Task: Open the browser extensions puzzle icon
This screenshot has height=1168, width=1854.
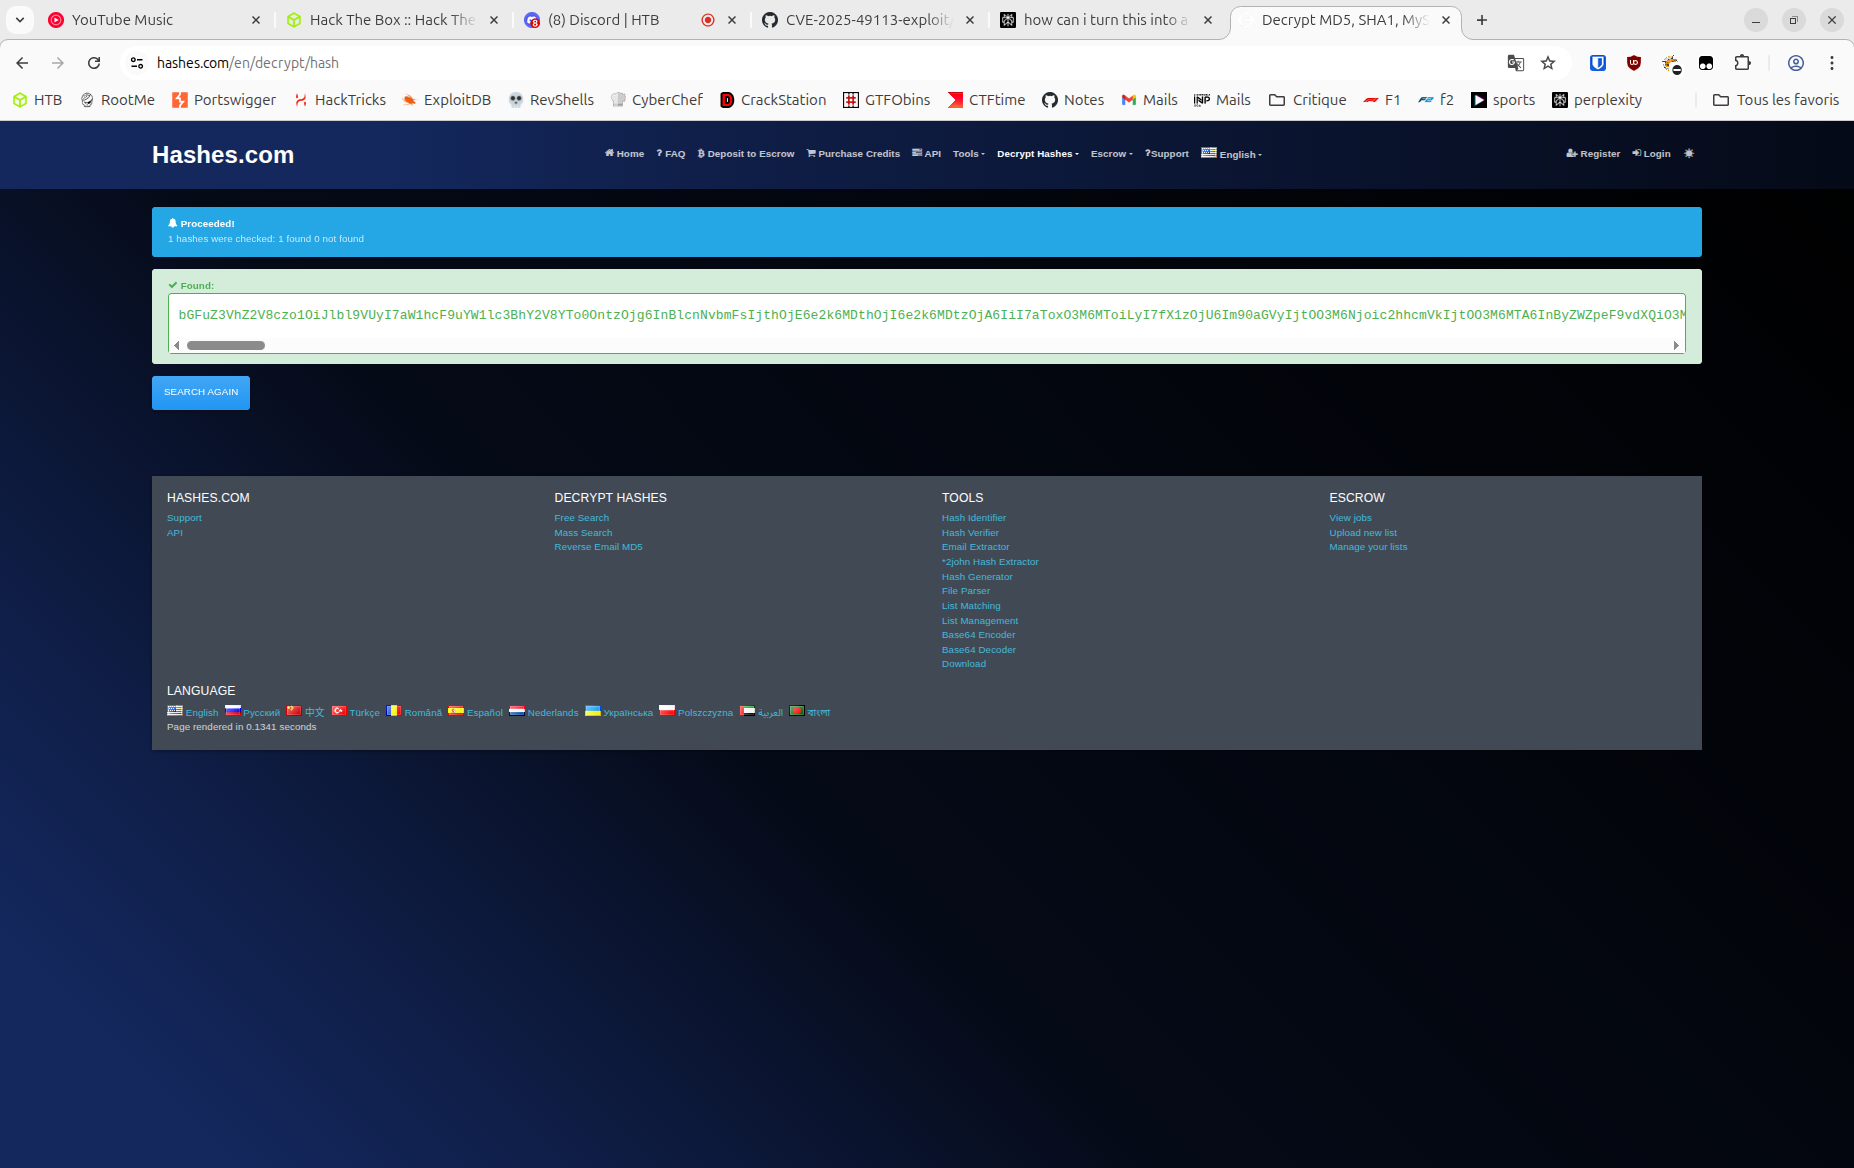Action: pos(1742,63)
